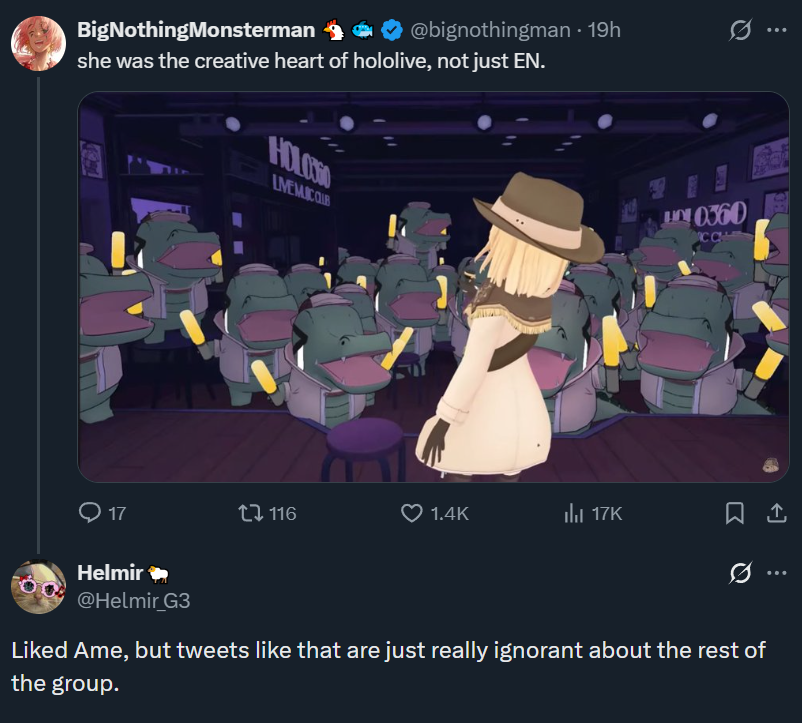Open Helmir's cat profile avatar

point(38,586)
